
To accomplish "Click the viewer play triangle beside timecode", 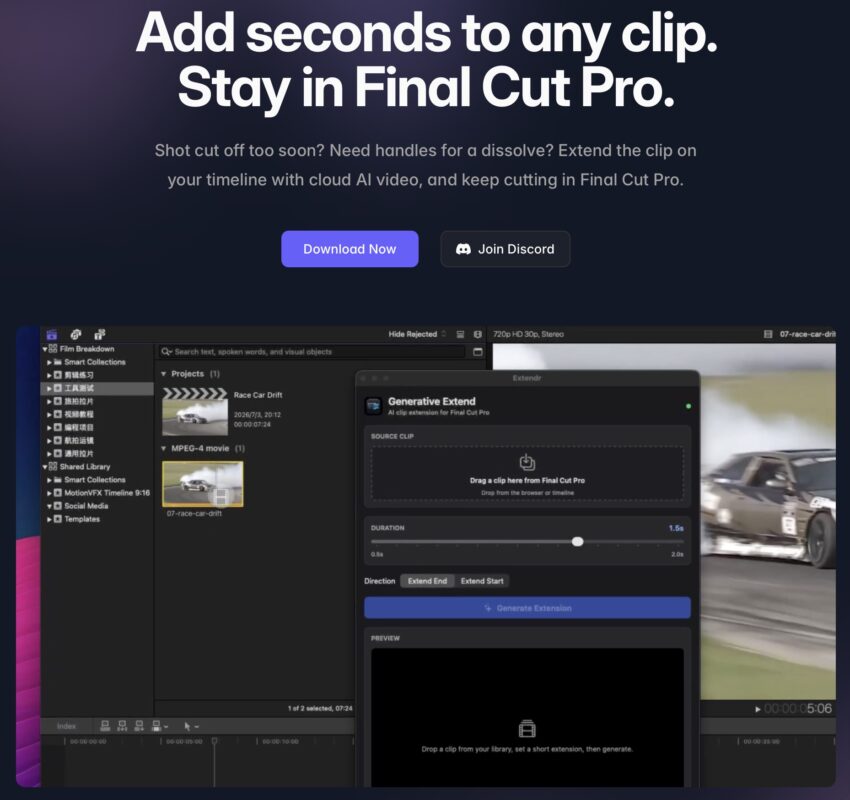I will [x=757, y=709].
